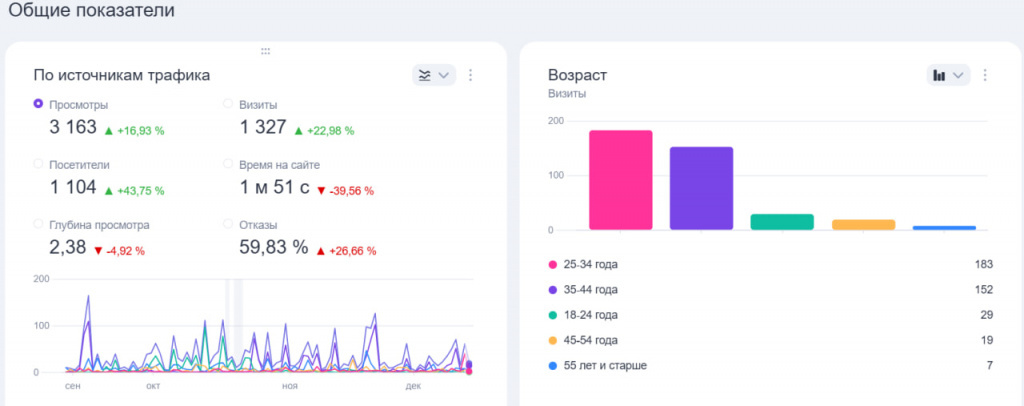Viewport: 1024px width, 406px height.
Task: Click the legend count 152
Action: pos(984,290)
